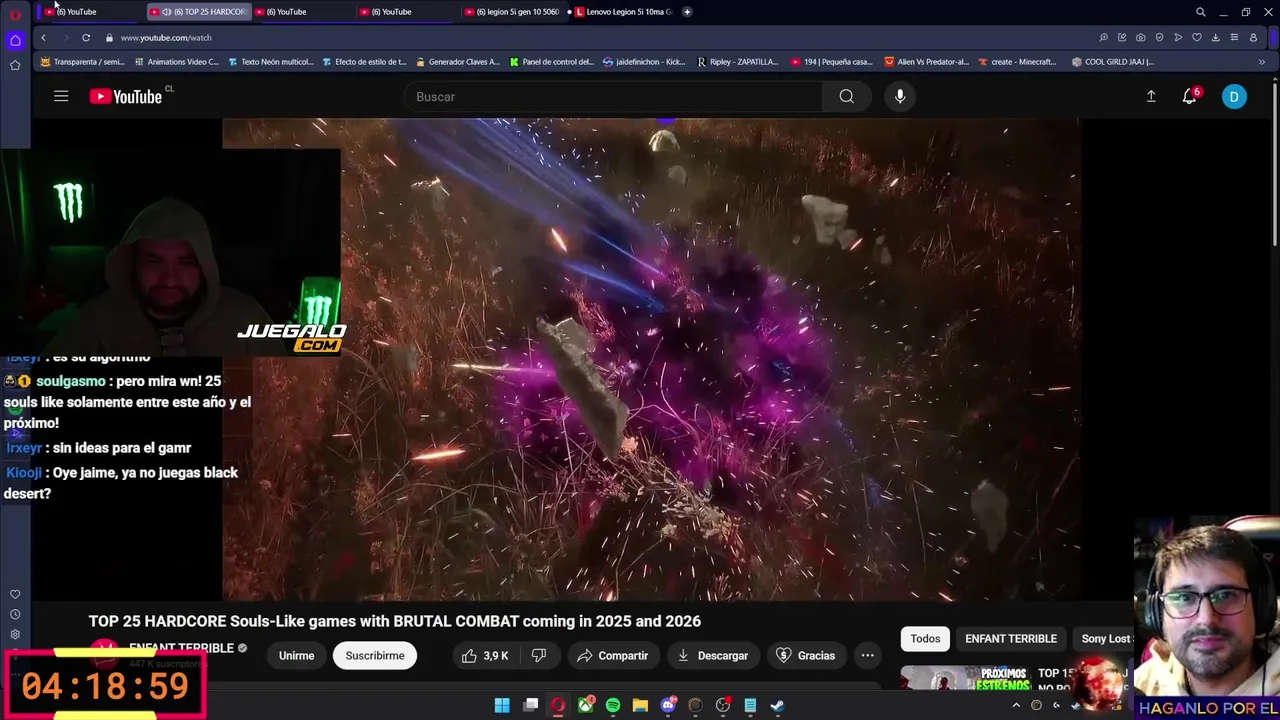Like the video with thumbs up 3,9 K
The height and width of the screenshot is (720, 1280).
[485, 655]
